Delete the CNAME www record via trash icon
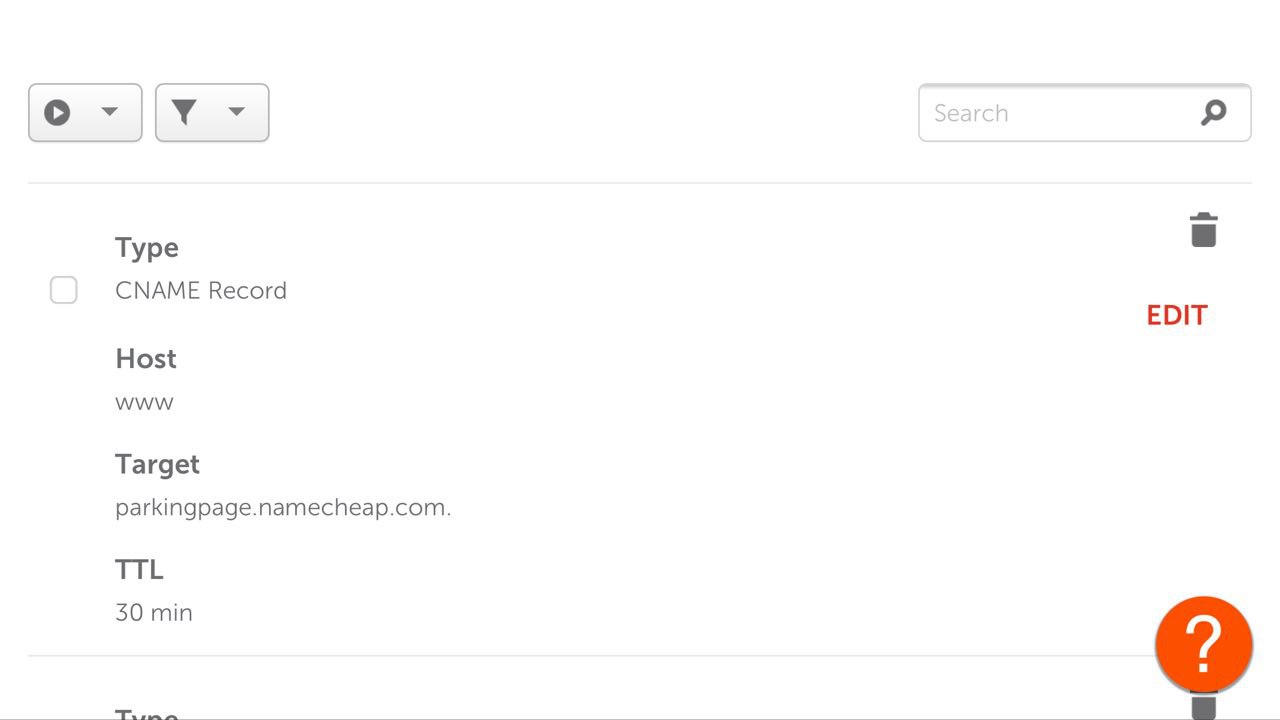1280x720 pixels. 1204,229
